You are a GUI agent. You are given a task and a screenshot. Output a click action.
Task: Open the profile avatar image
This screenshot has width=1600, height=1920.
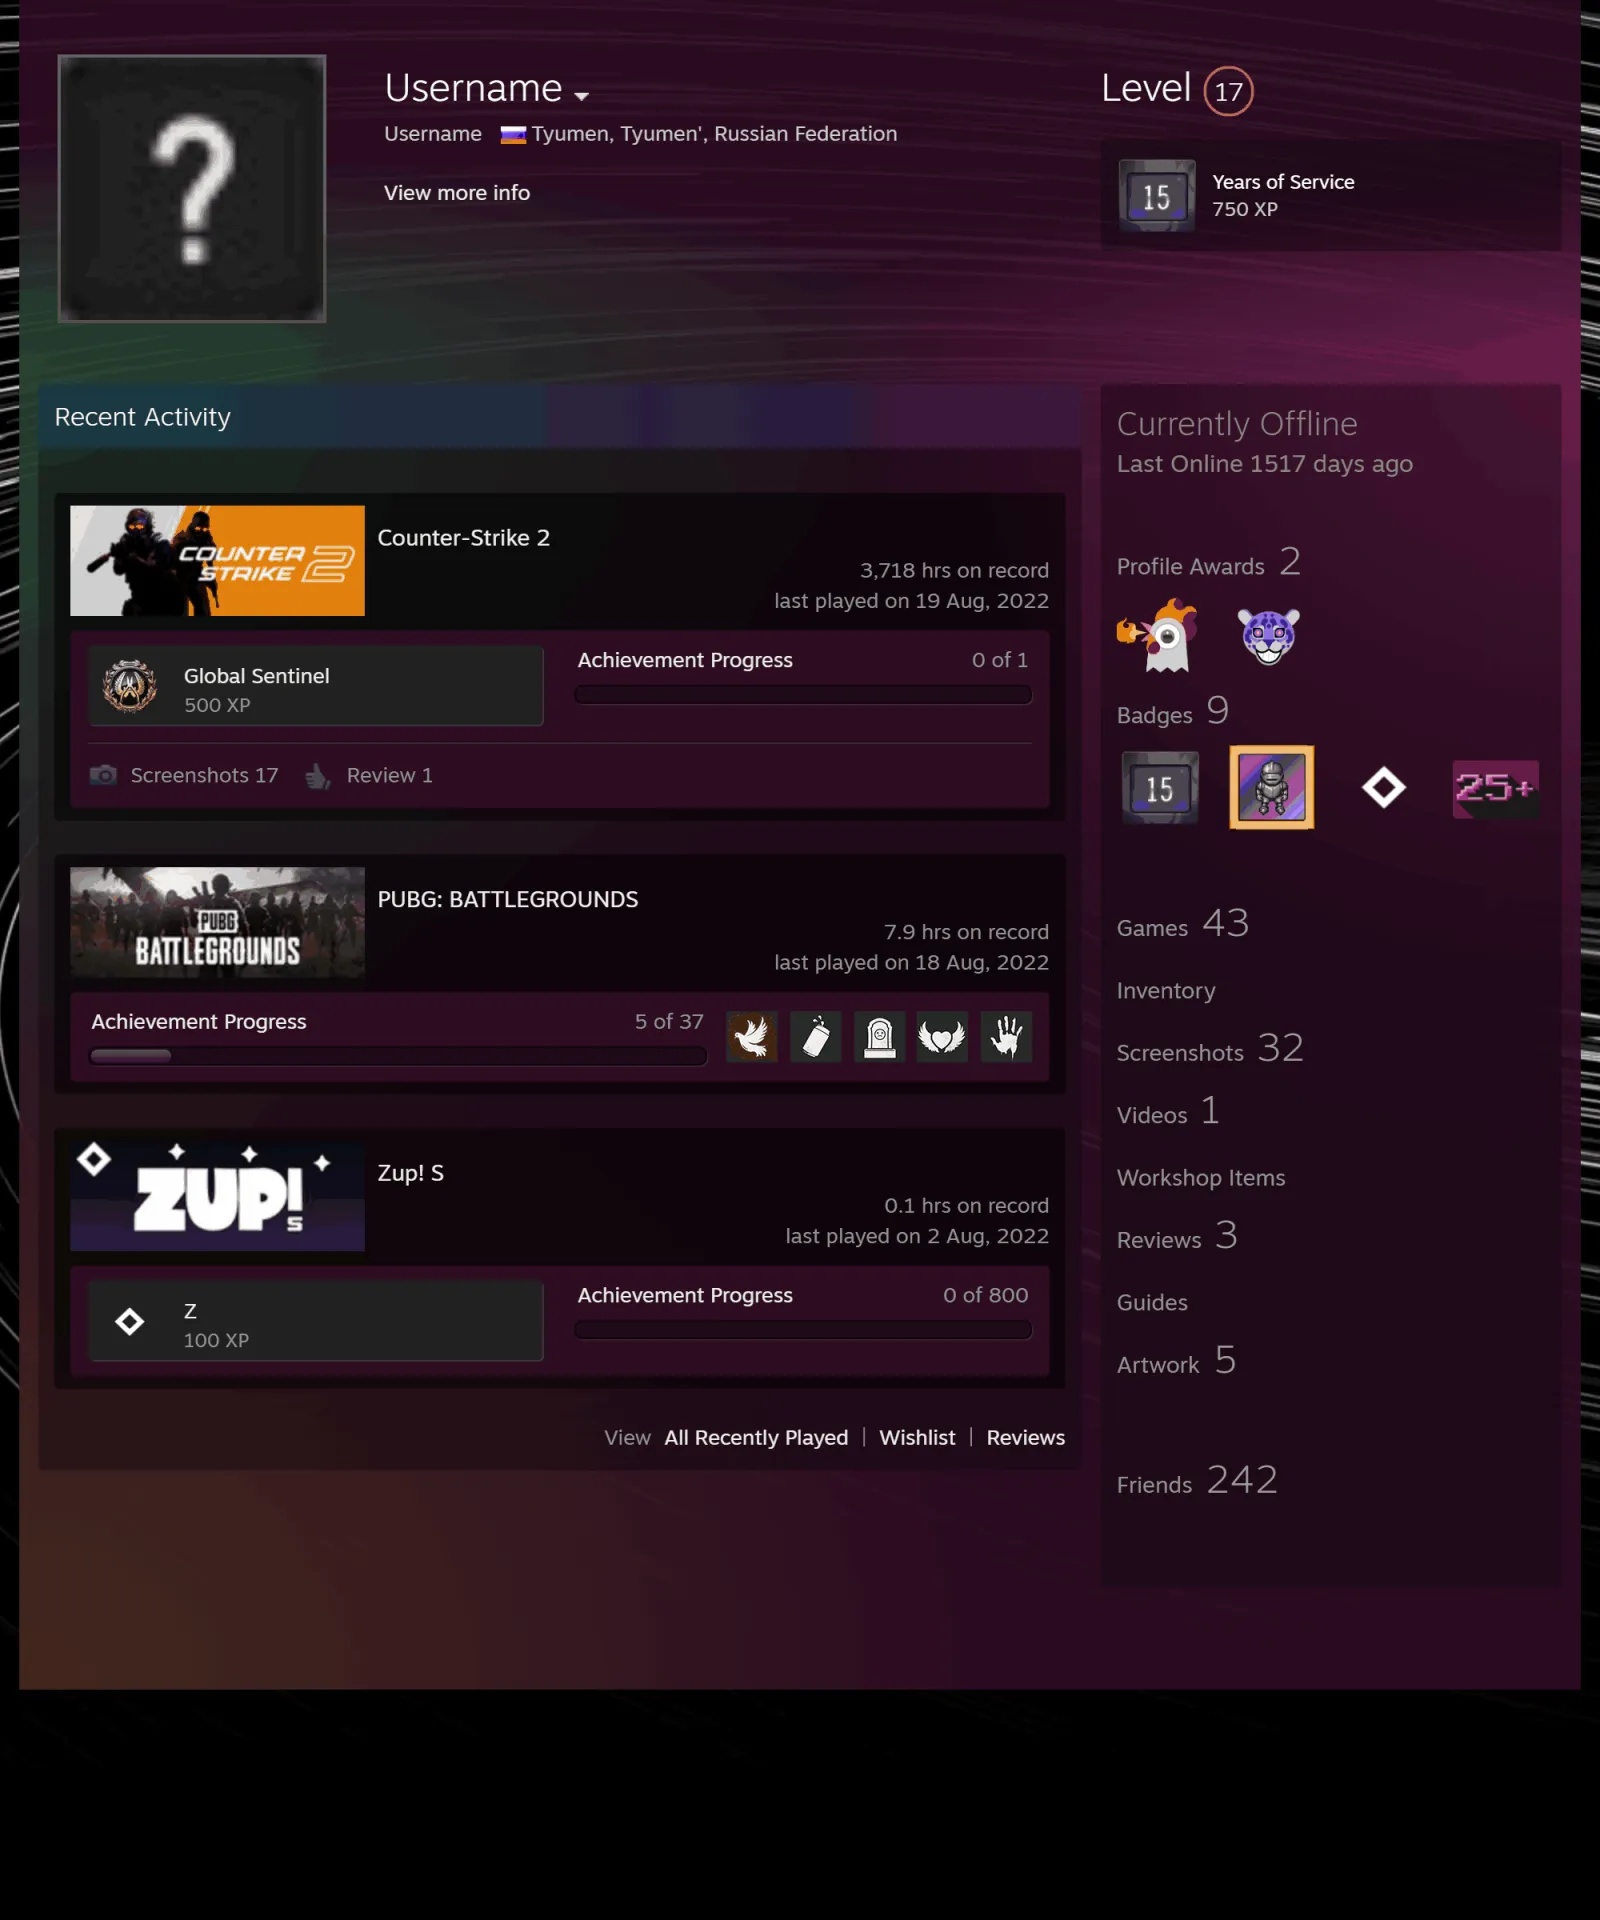point(192,189)
